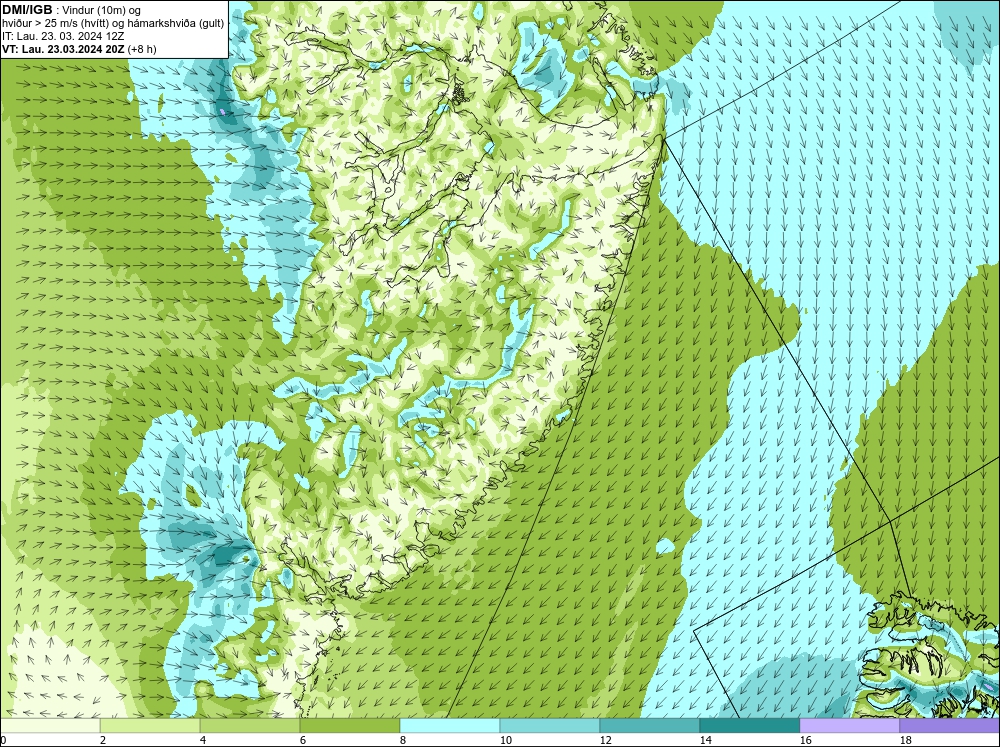Viewport: 1000px width, 747px height.
Task: Click the legend label 2
Action: pos(103,740)
